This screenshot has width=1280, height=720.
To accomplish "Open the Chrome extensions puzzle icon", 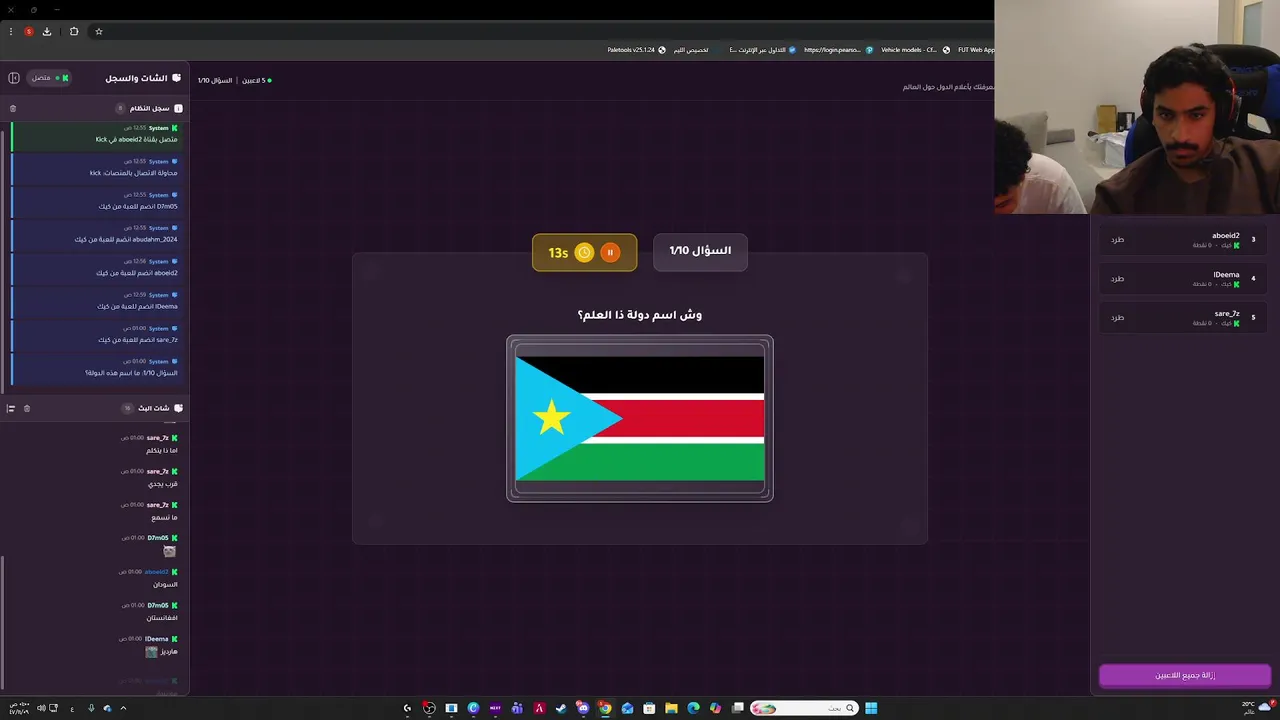I will (x=74, y=32).
